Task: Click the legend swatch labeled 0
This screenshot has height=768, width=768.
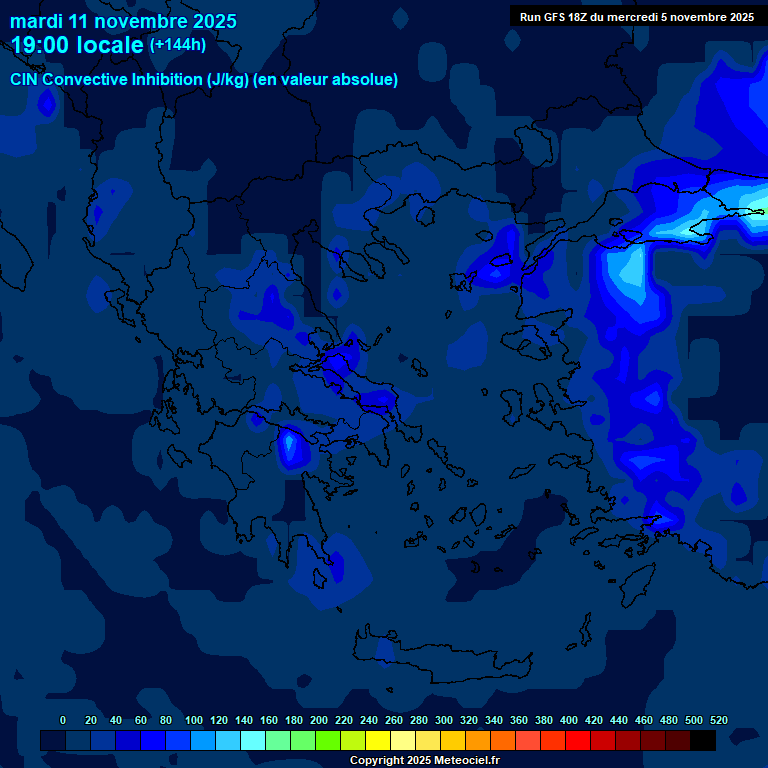Action: pyautogui.click(x=53, y=740)
